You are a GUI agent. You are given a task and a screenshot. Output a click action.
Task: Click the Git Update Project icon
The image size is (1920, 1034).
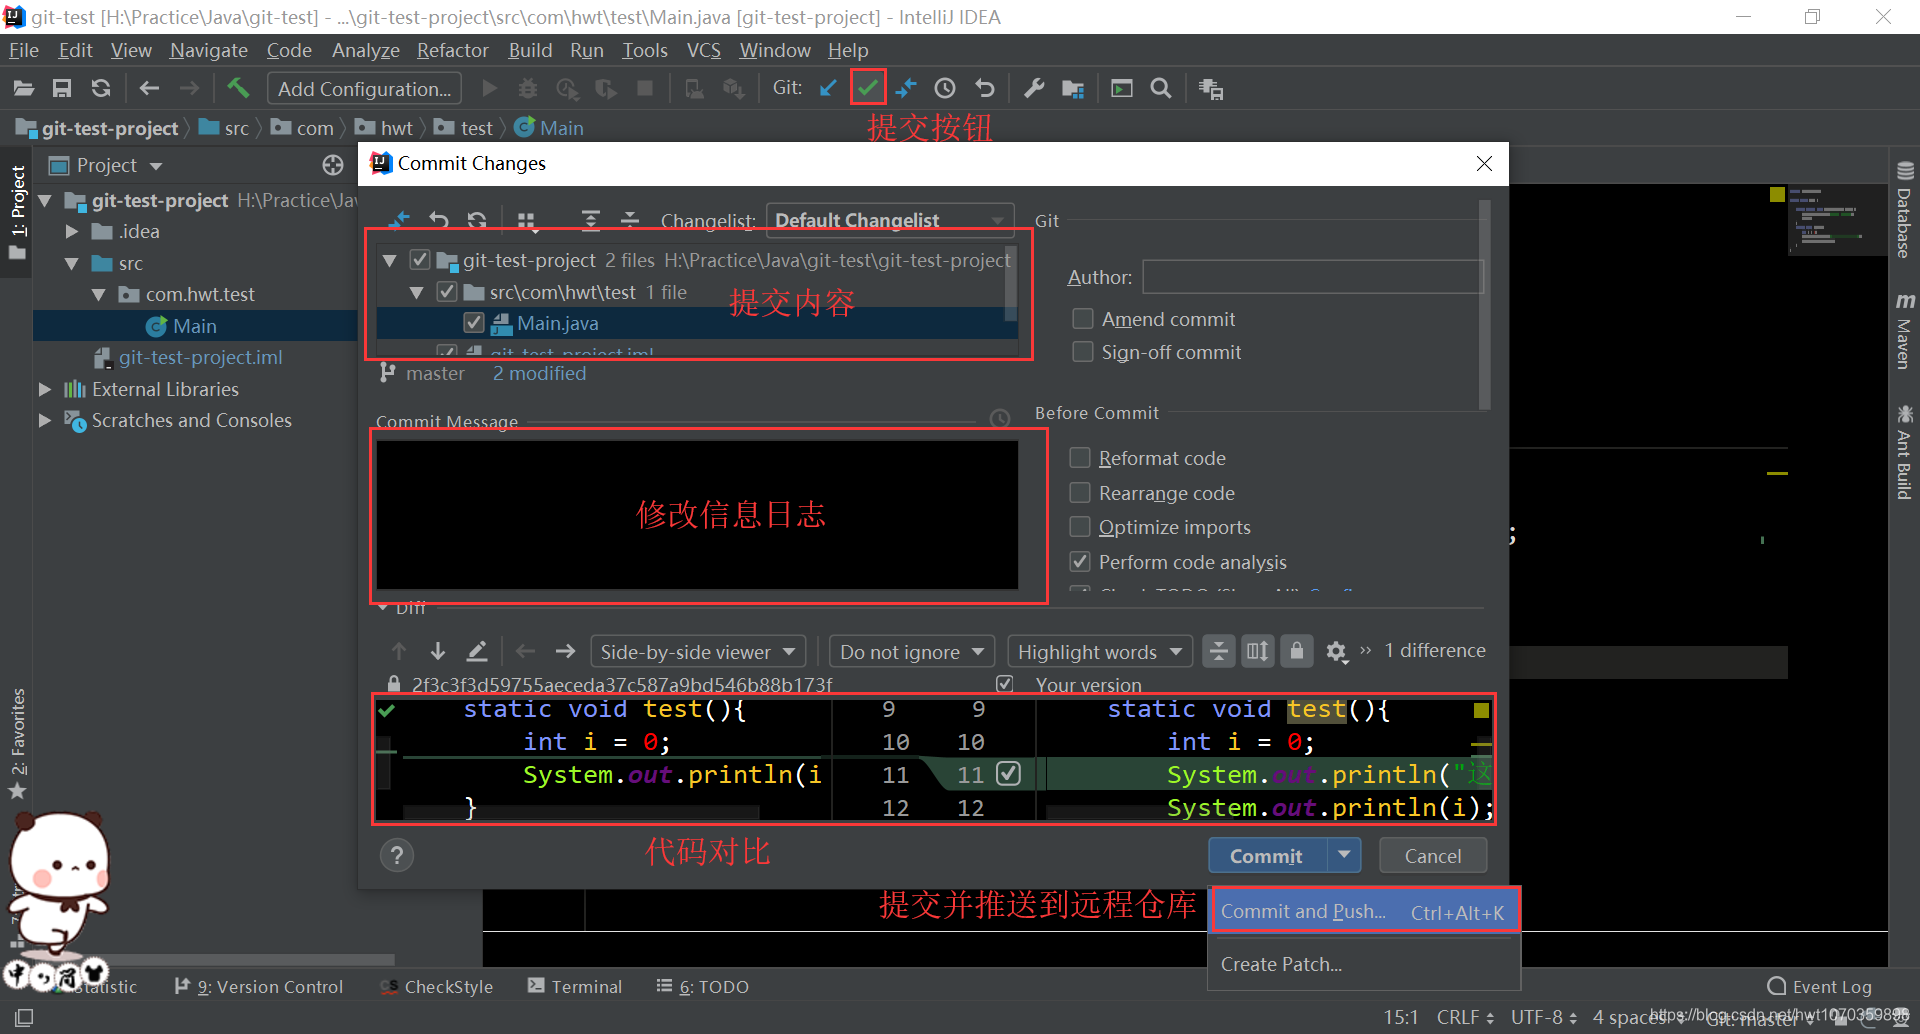tap(828, 88)
